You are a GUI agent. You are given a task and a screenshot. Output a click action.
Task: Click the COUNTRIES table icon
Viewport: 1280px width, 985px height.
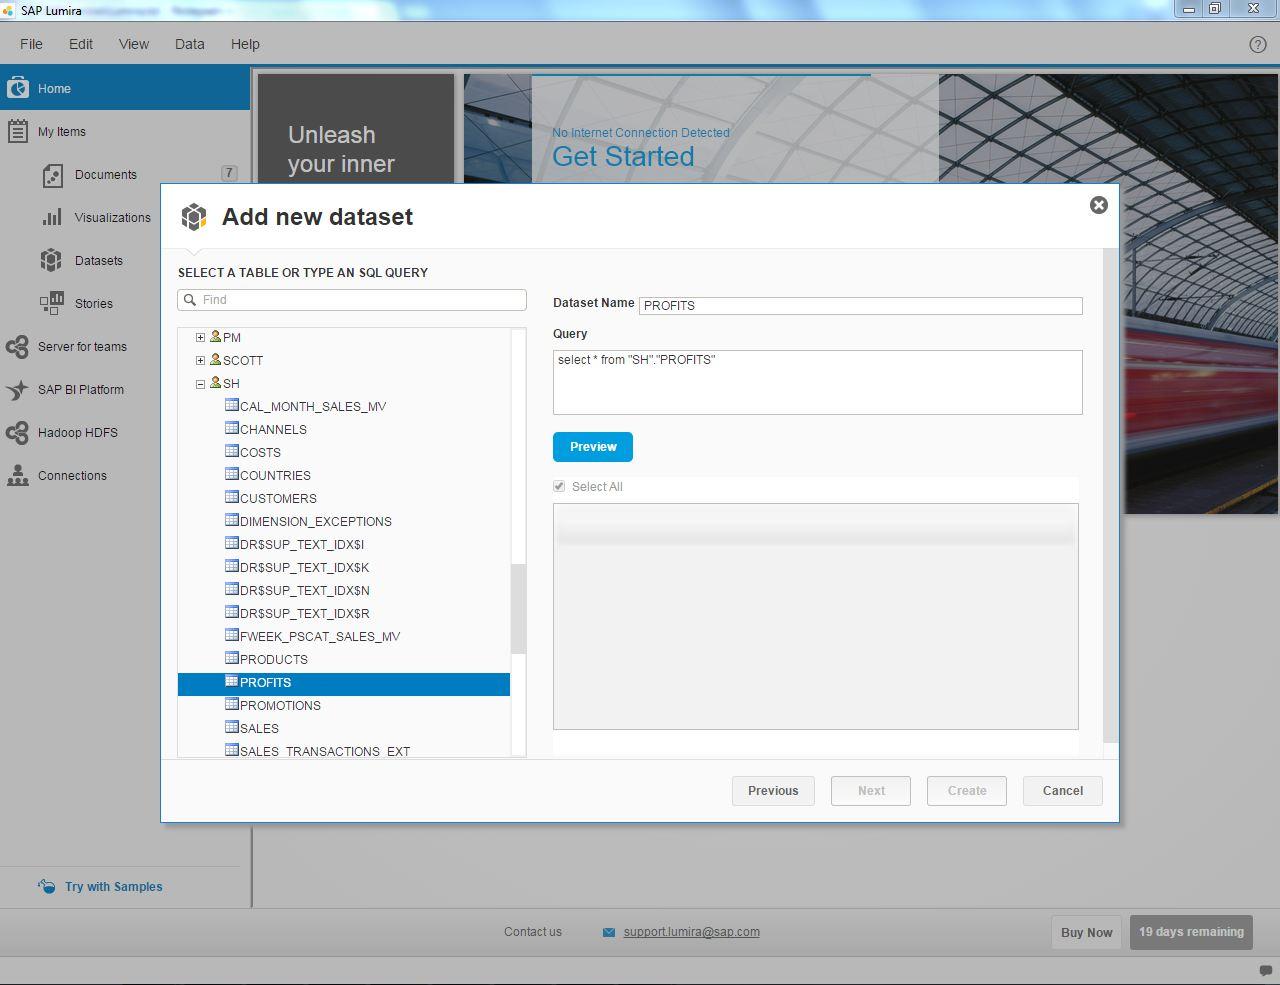click(x=232, y=474)
